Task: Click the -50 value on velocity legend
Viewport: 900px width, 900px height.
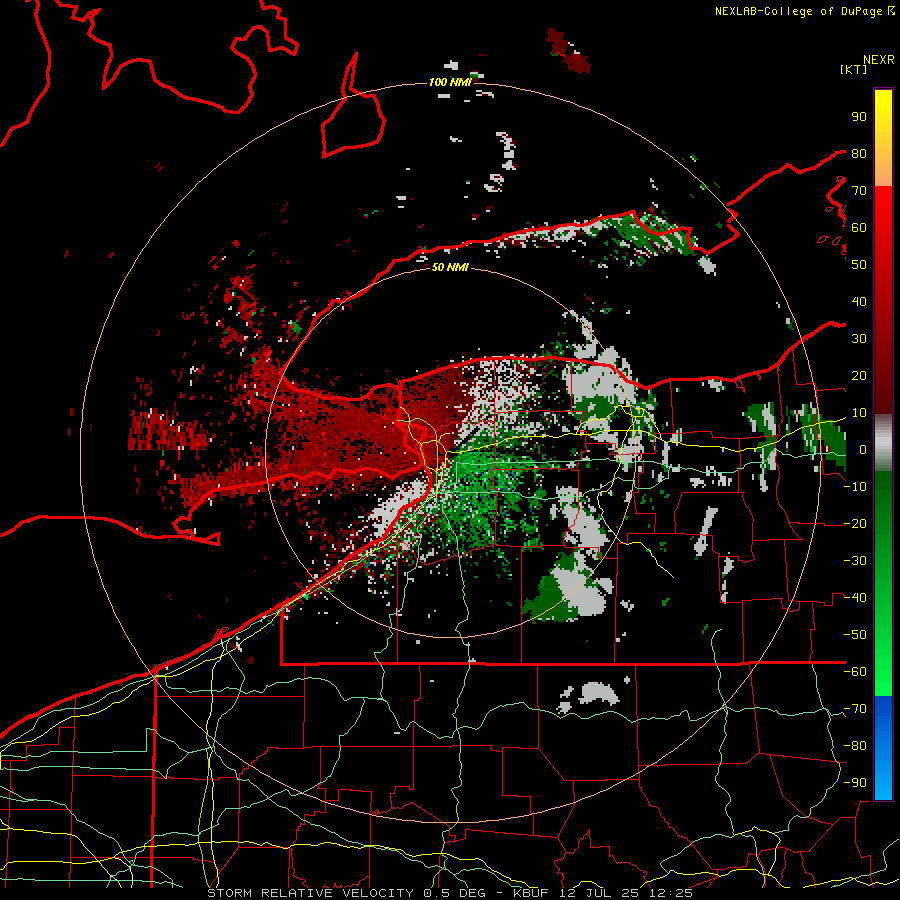Action: coord(855,635)
